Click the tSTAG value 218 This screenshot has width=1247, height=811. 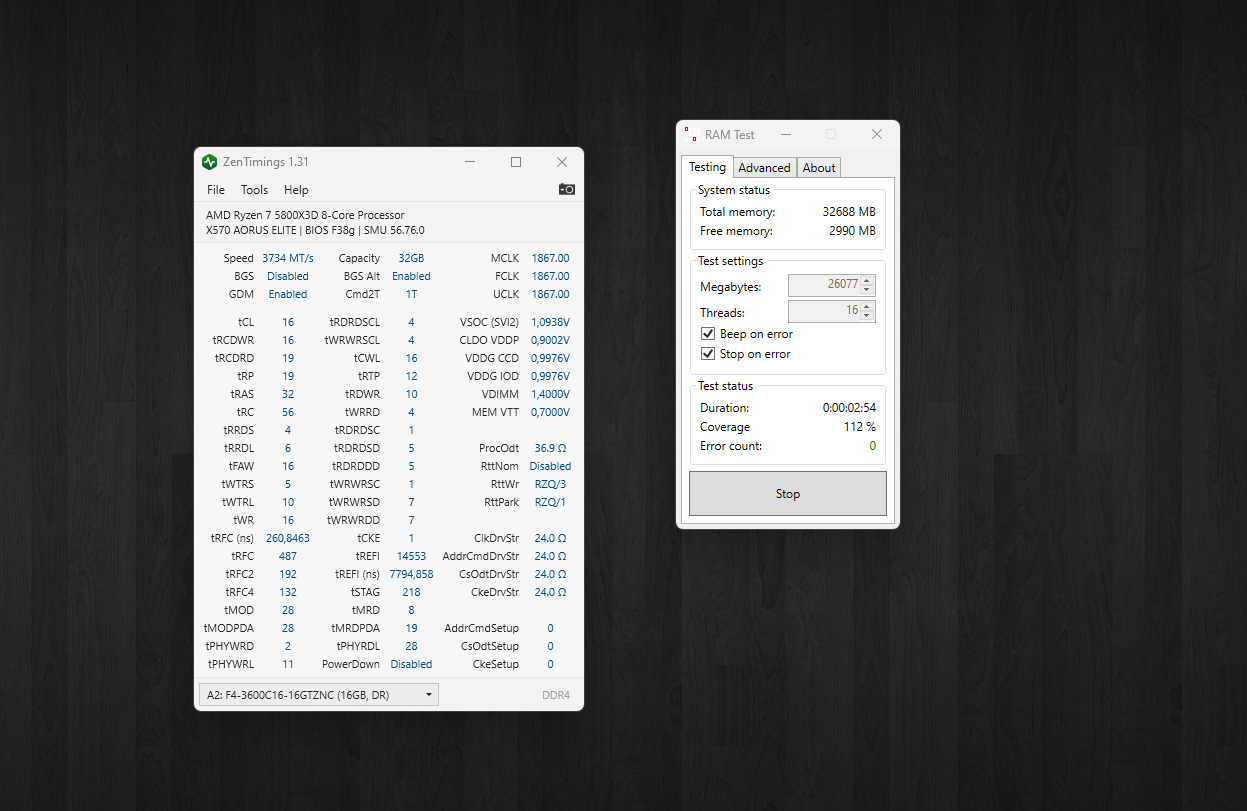[411, 592]
